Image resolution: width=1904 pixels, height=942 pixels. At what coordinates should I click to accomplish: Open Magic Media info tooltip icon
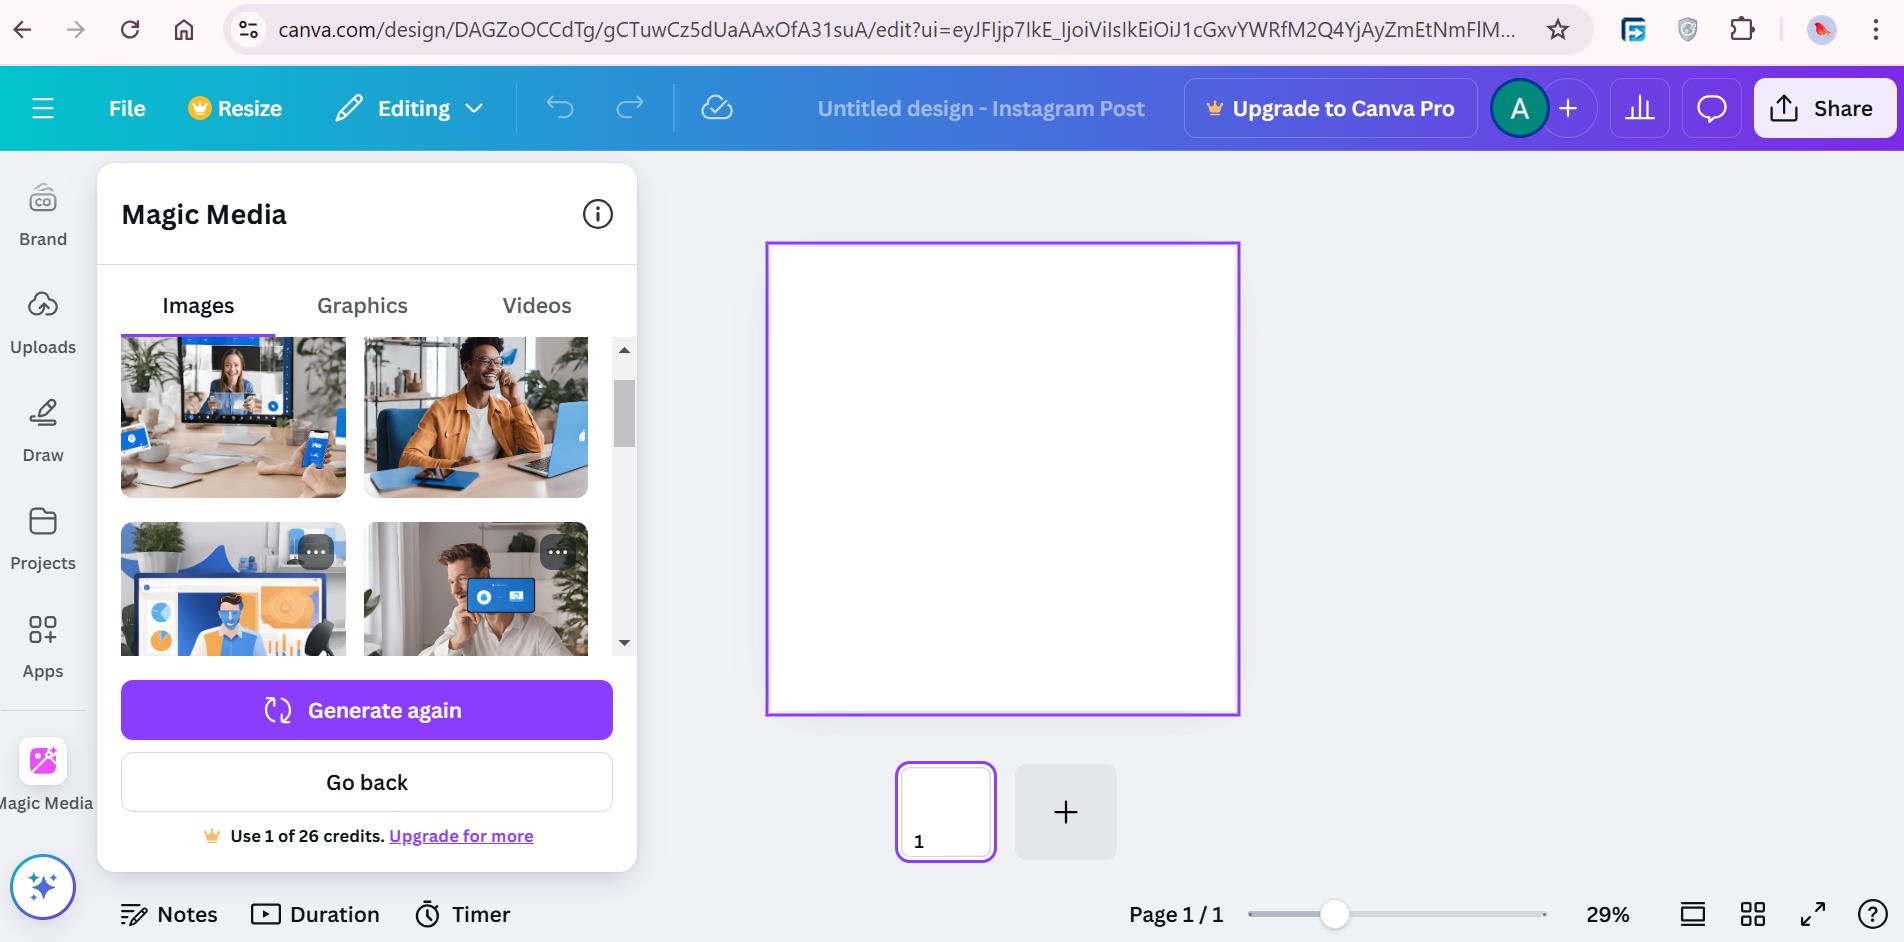[x=597, y=213]
